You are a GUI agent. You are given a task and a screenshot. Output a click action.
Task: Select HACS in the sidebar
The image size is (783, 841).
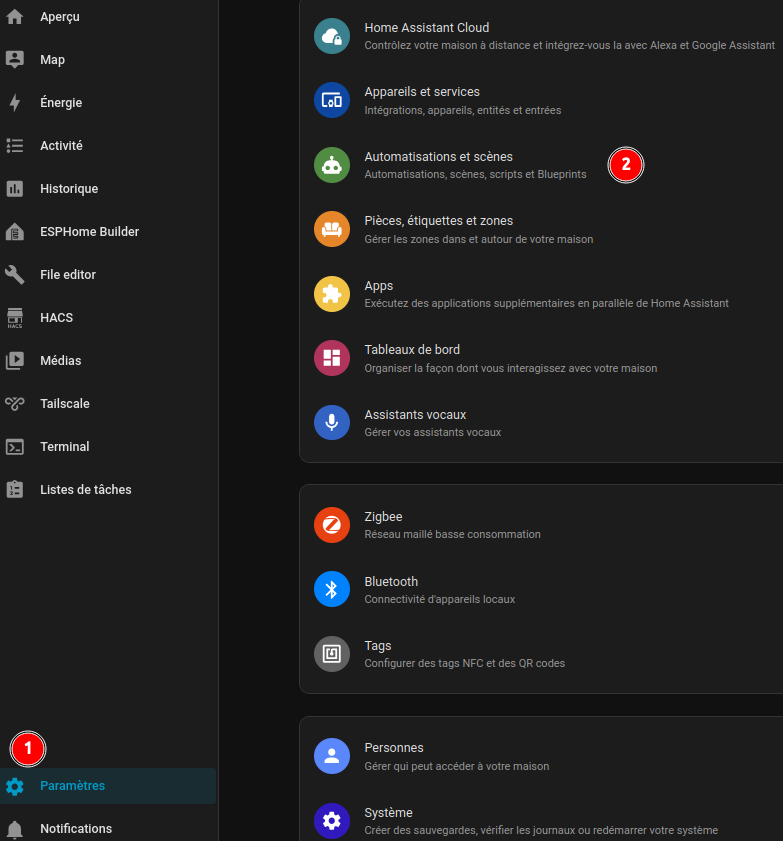[108, 318]
